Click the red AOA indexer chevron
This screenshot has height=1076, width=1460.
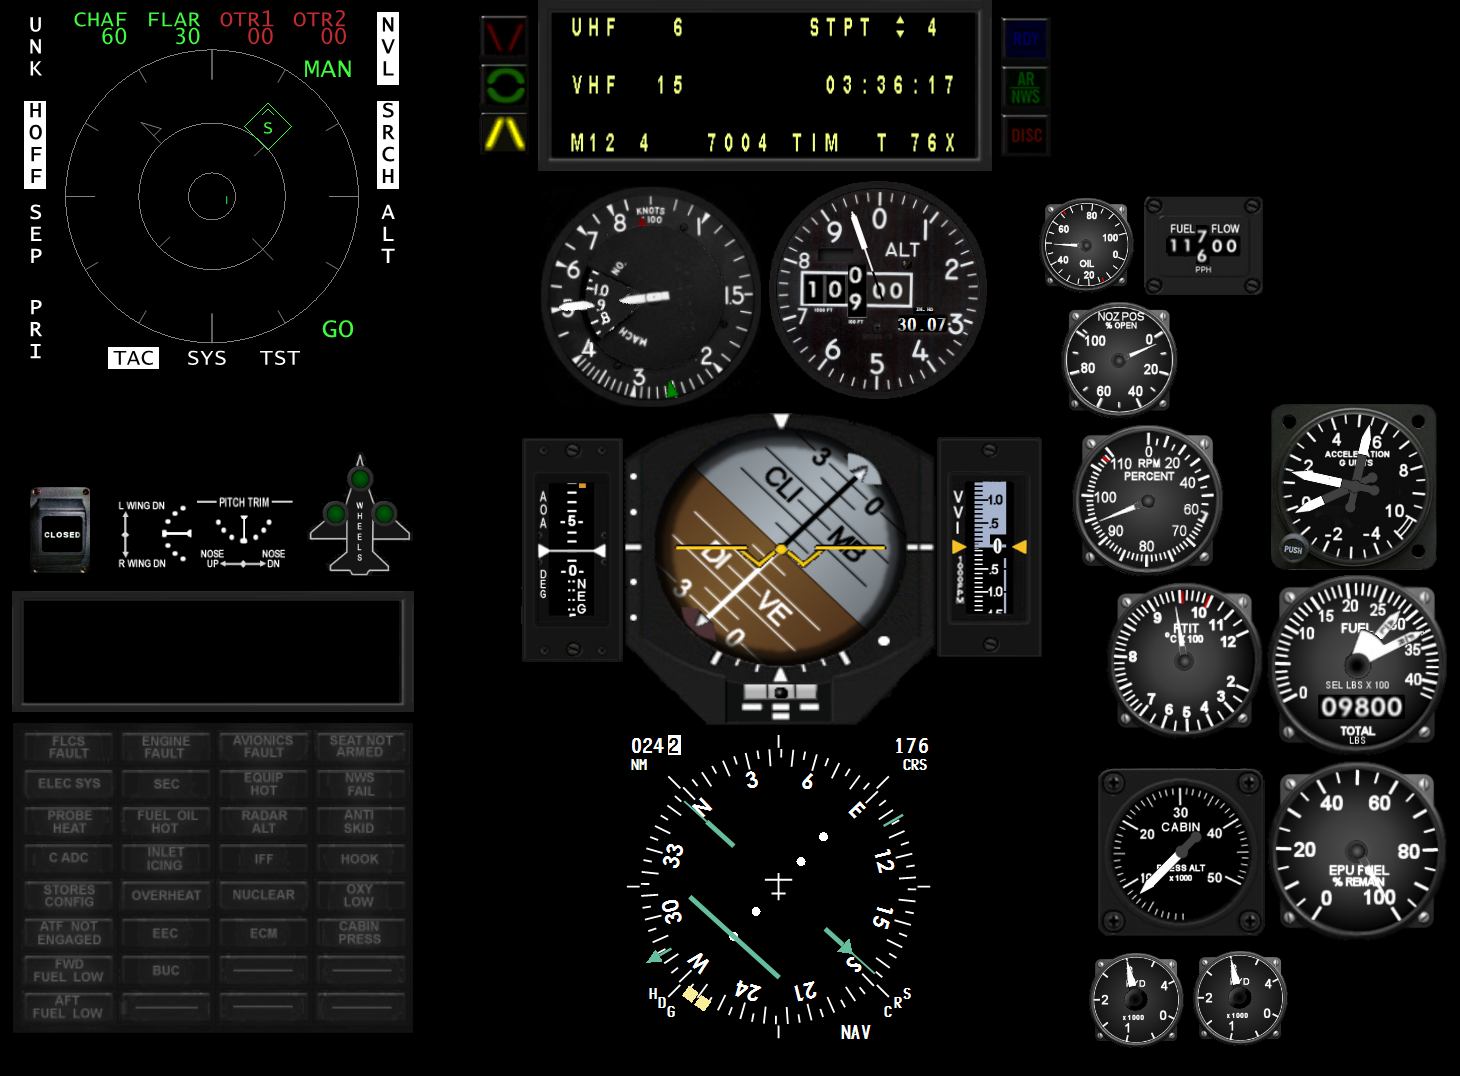[x=504, y=38]
